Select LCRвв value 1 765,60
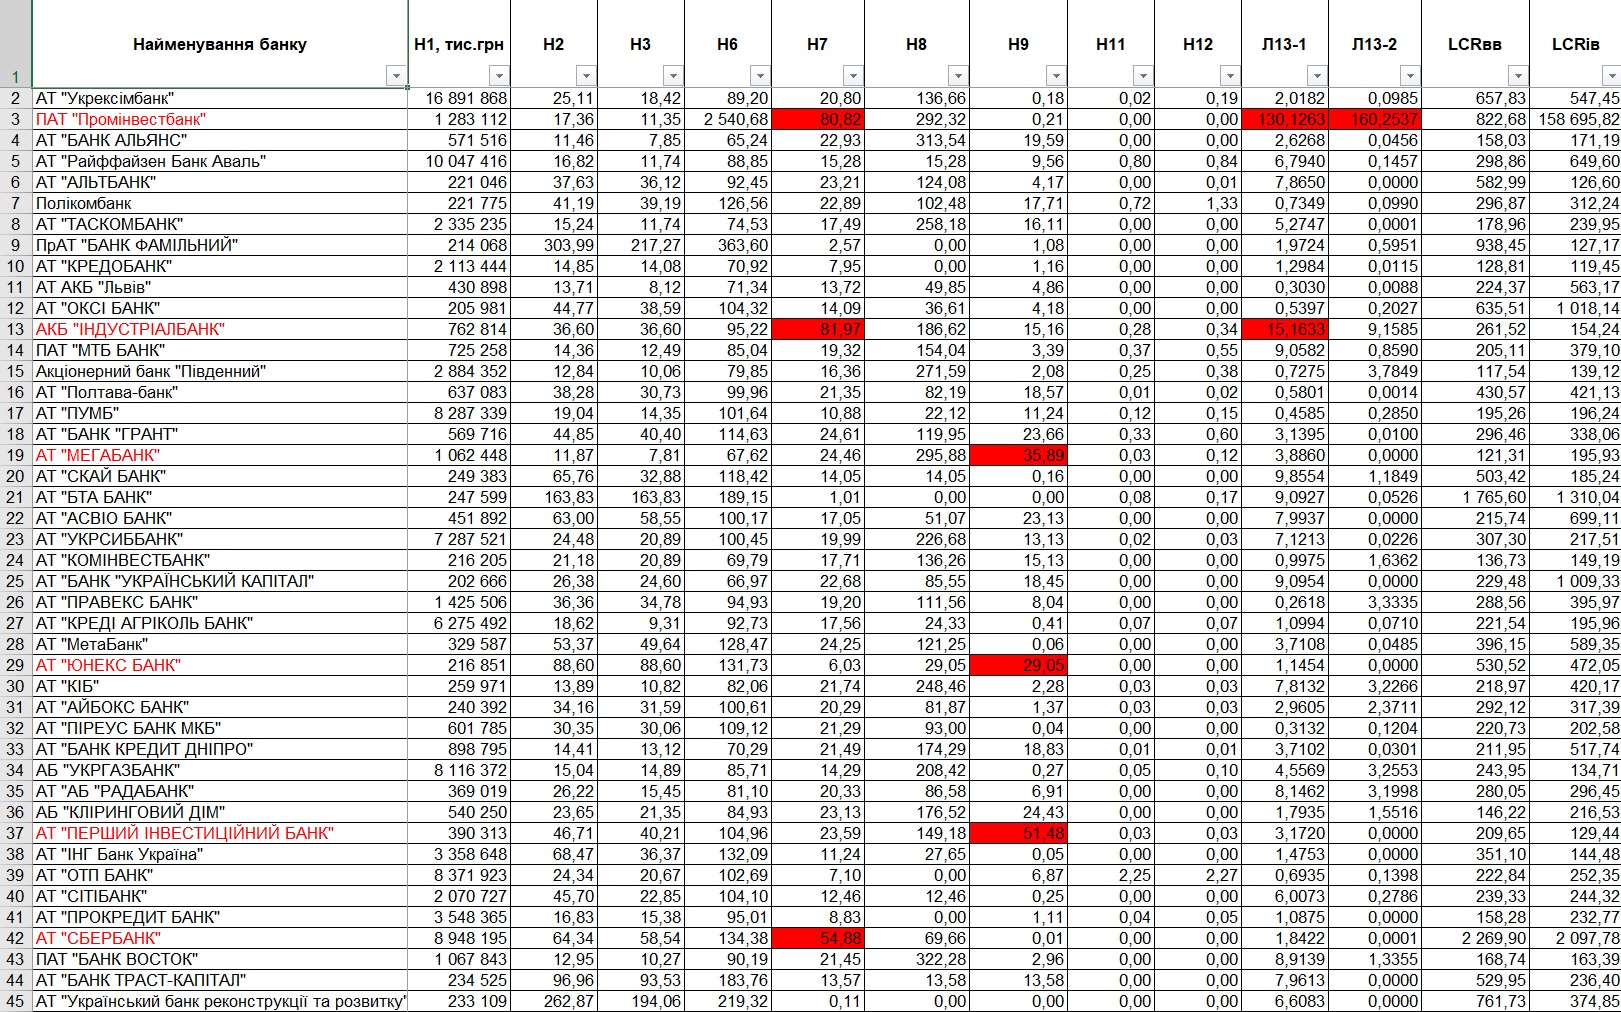 pos(1475,497)
